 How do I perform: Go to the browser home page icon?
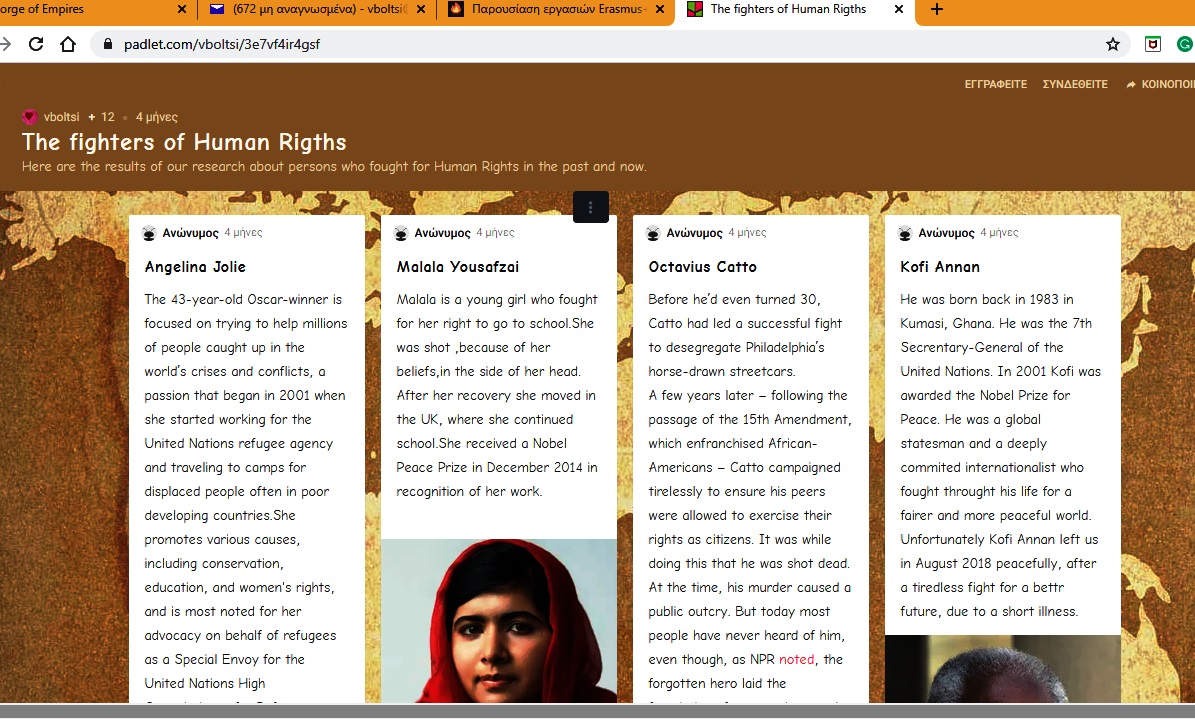(68, 44)
